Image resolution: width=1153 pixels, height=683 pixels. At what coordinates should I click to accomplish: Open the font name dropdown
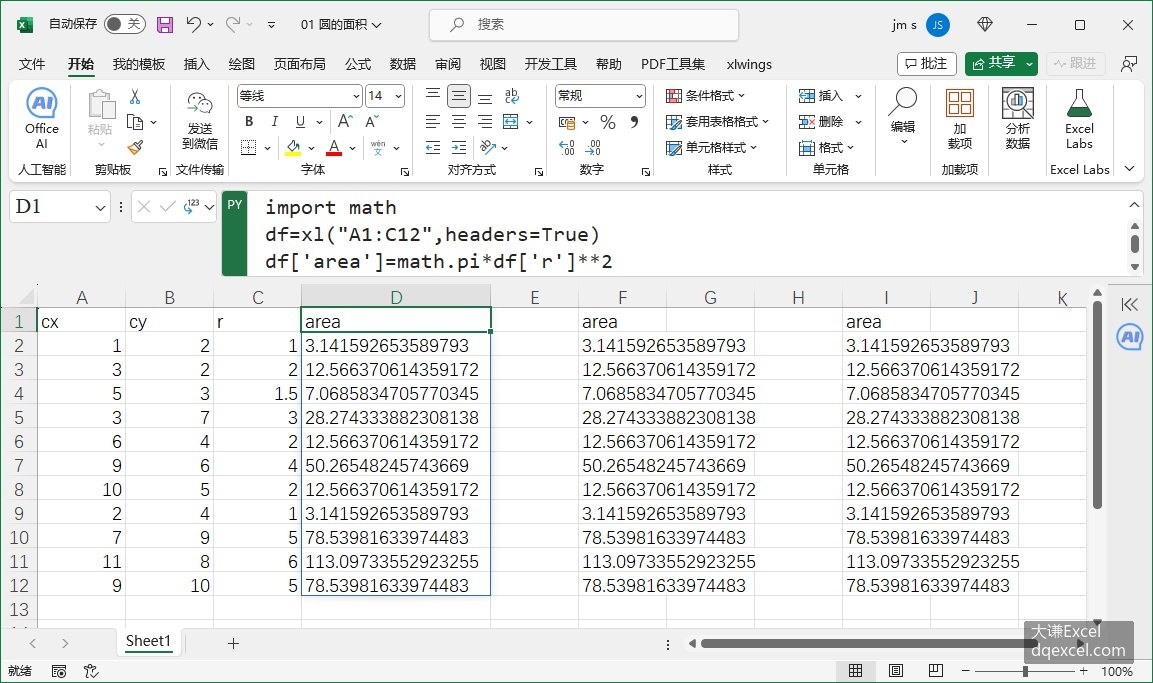click(x=356, y=96)
